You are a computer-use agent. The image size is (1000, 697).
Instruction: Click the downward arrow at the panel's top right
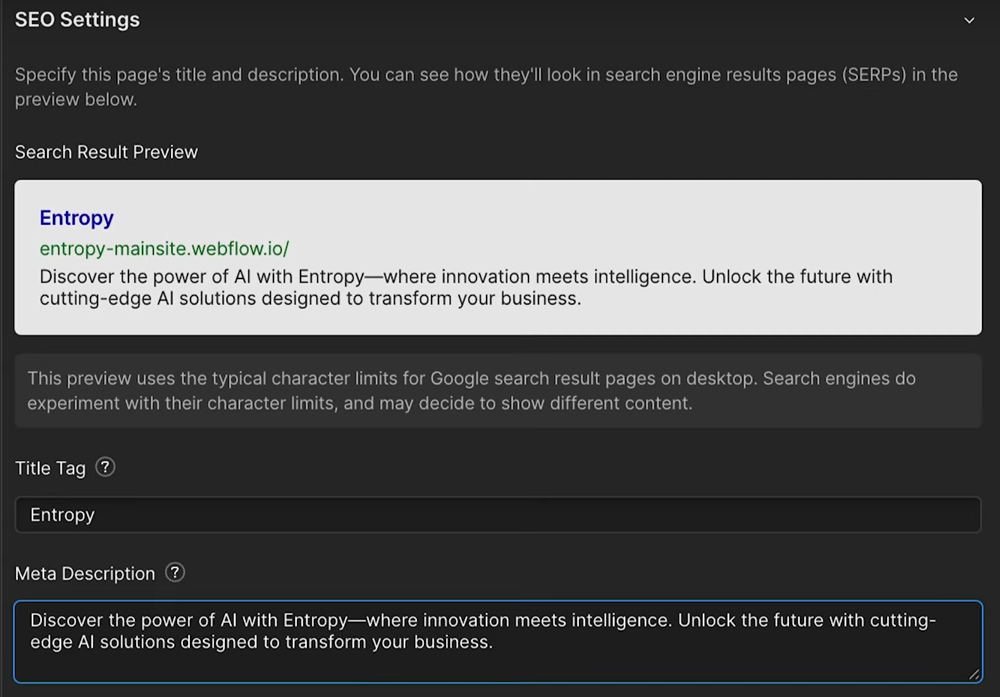[x=968, y=19]
